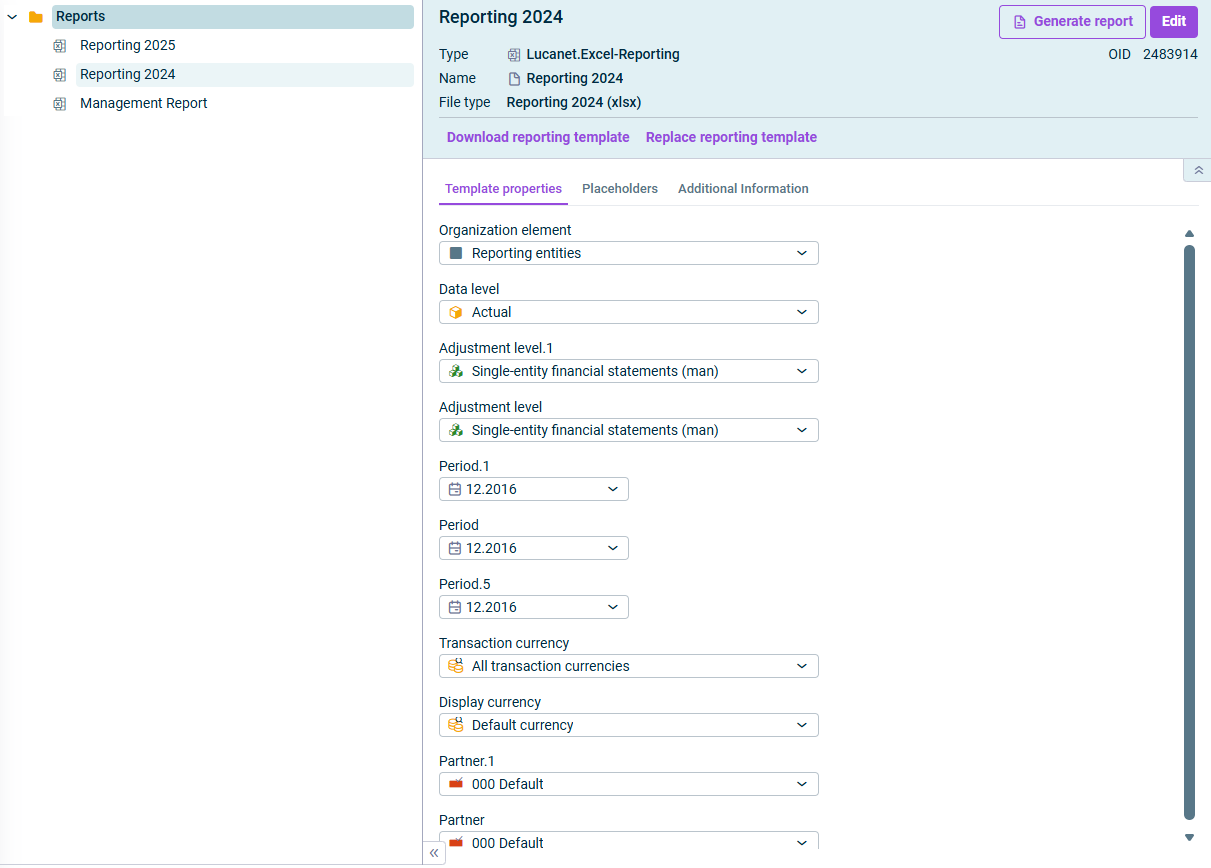
Task: Collapse the left sidebar with double-arrow icon
Action: click(x=434, y=853)
